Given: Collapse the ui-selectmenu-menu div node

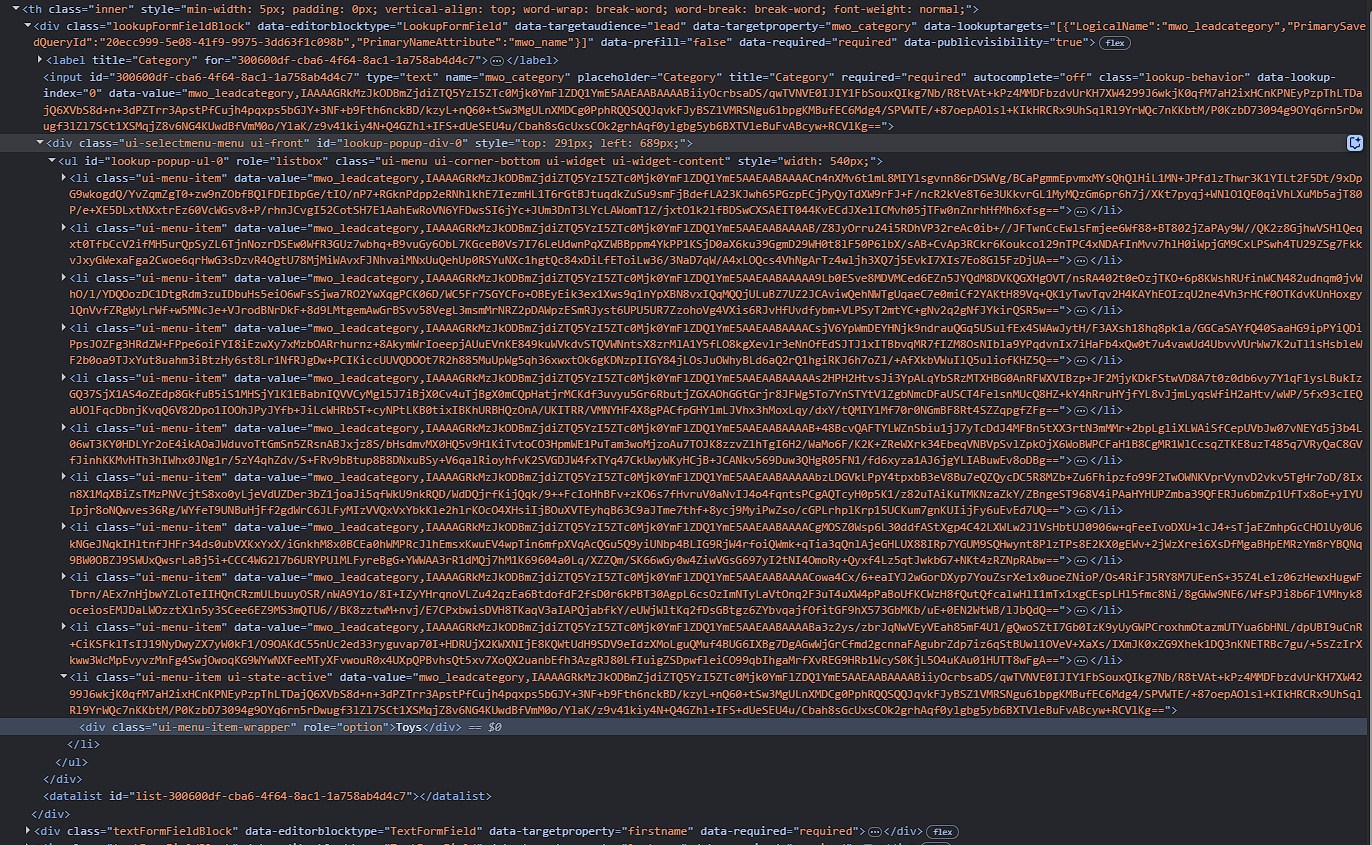Looking at the screenshot, I should point(39,143).
